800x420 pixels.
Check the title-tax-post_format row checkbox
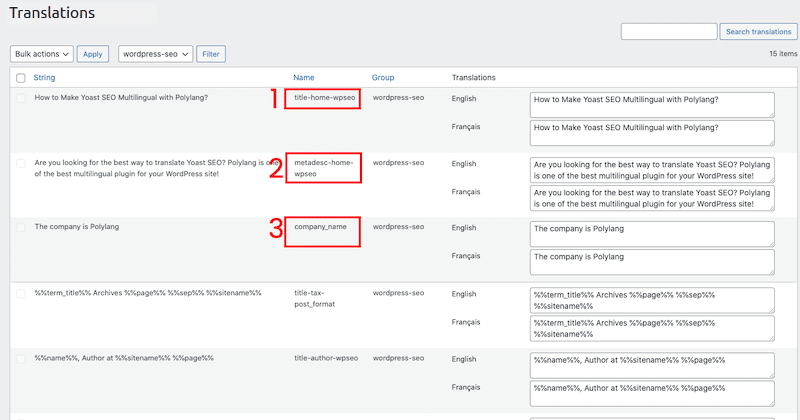[x=21, y=293]
